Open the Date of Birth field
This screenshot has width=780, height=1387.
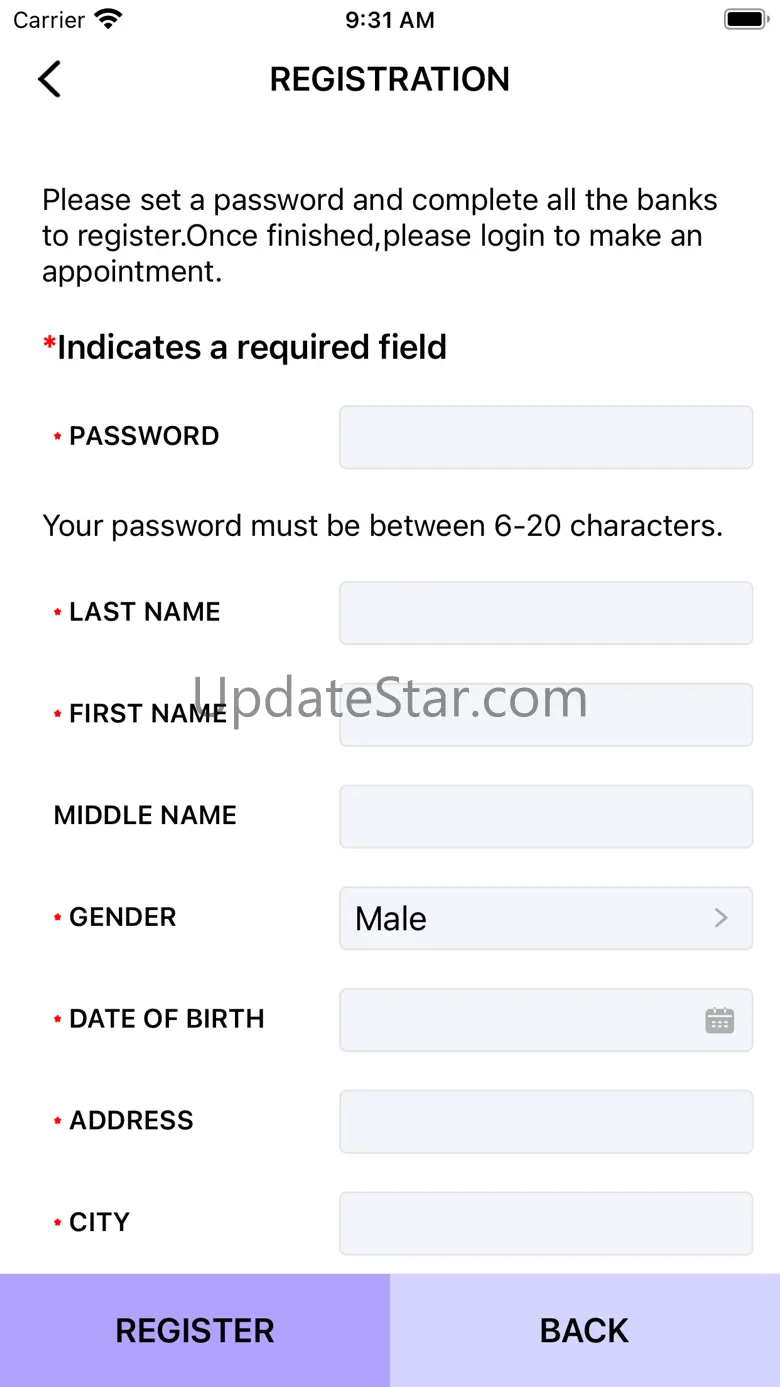(x=520, y=1020)
